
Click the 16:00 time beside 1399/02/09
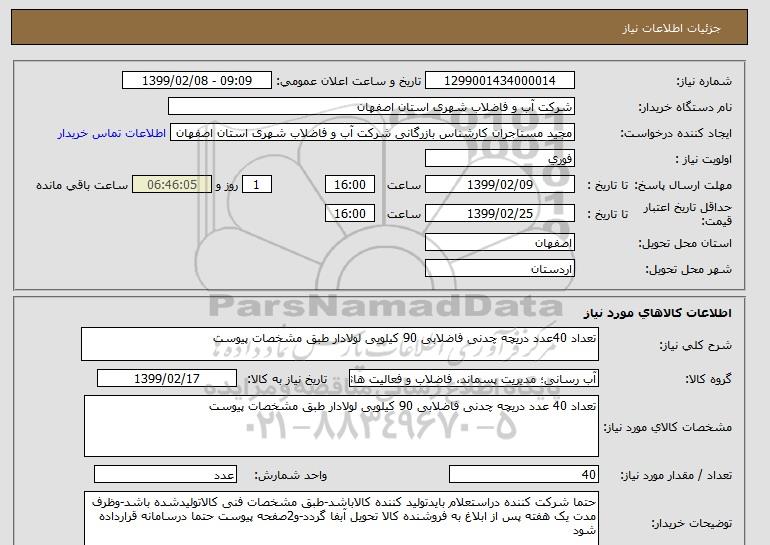(x=350, y=185)
